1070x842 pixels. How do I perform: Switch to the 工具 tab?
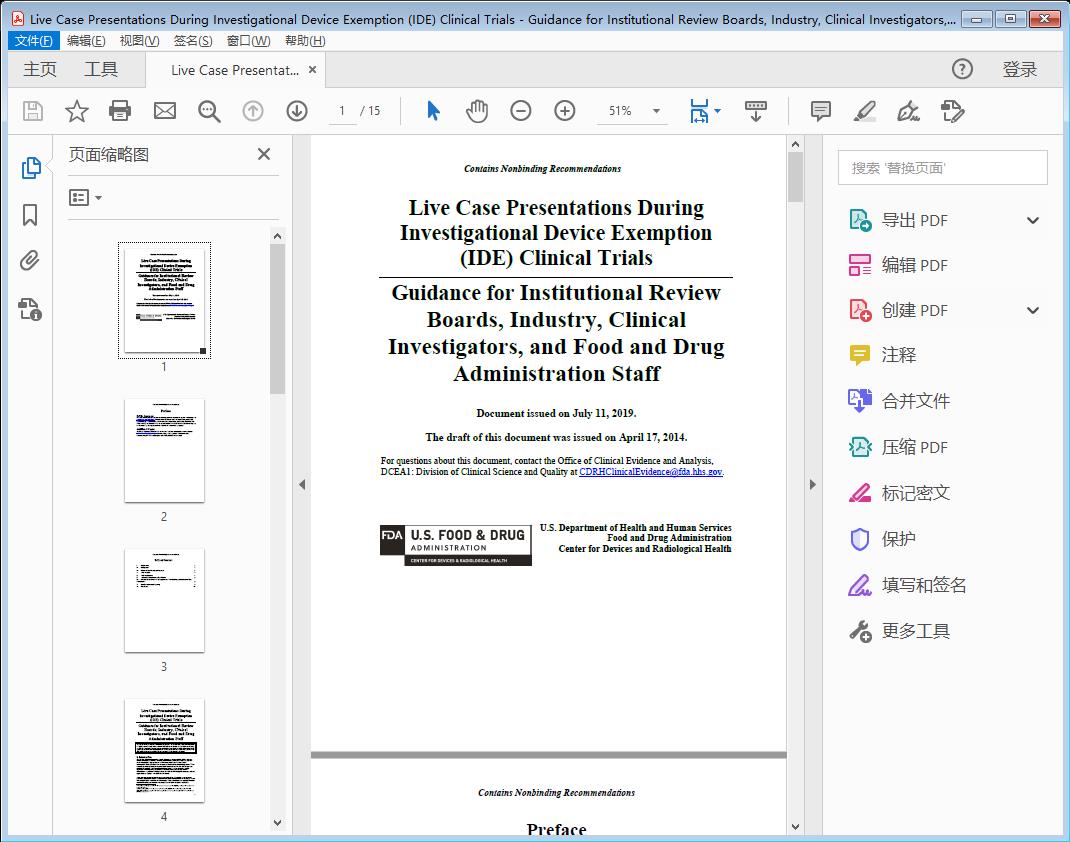(99, 69)
